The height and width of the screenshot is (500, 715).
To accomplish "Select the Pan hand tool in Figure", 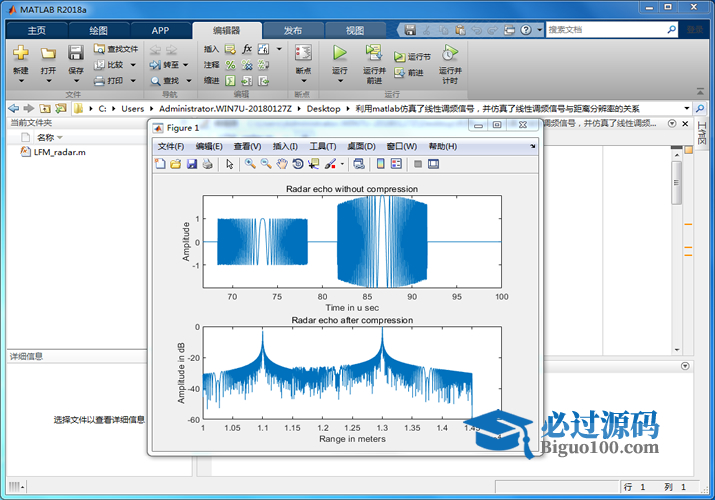I will coord(282,164).
